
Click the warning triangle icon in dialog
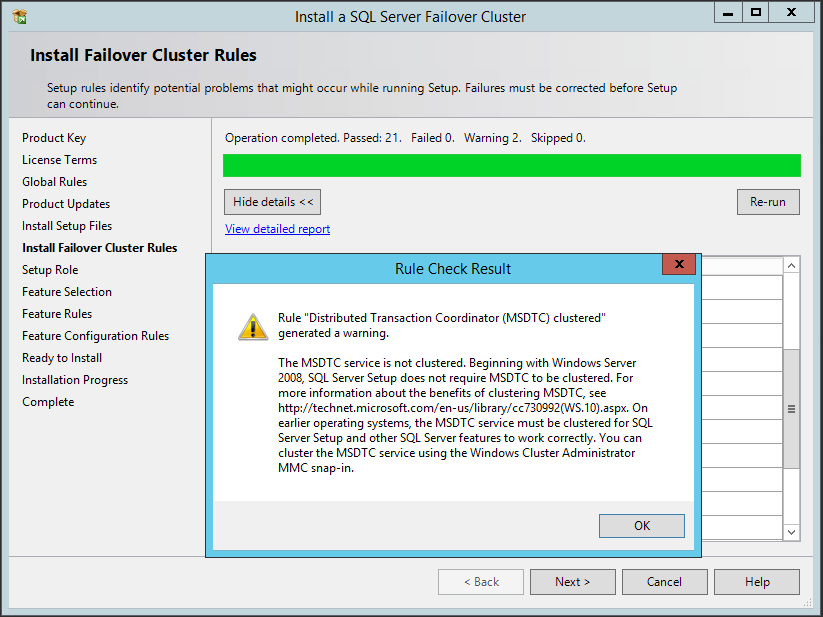[253, 327]
